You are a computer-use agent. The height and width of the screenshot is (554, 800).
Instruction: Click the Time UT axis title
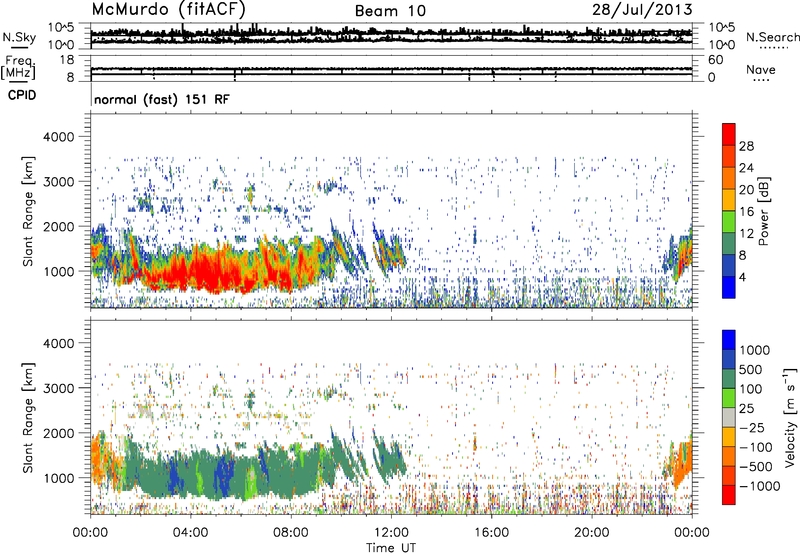[x=391, y=548]
